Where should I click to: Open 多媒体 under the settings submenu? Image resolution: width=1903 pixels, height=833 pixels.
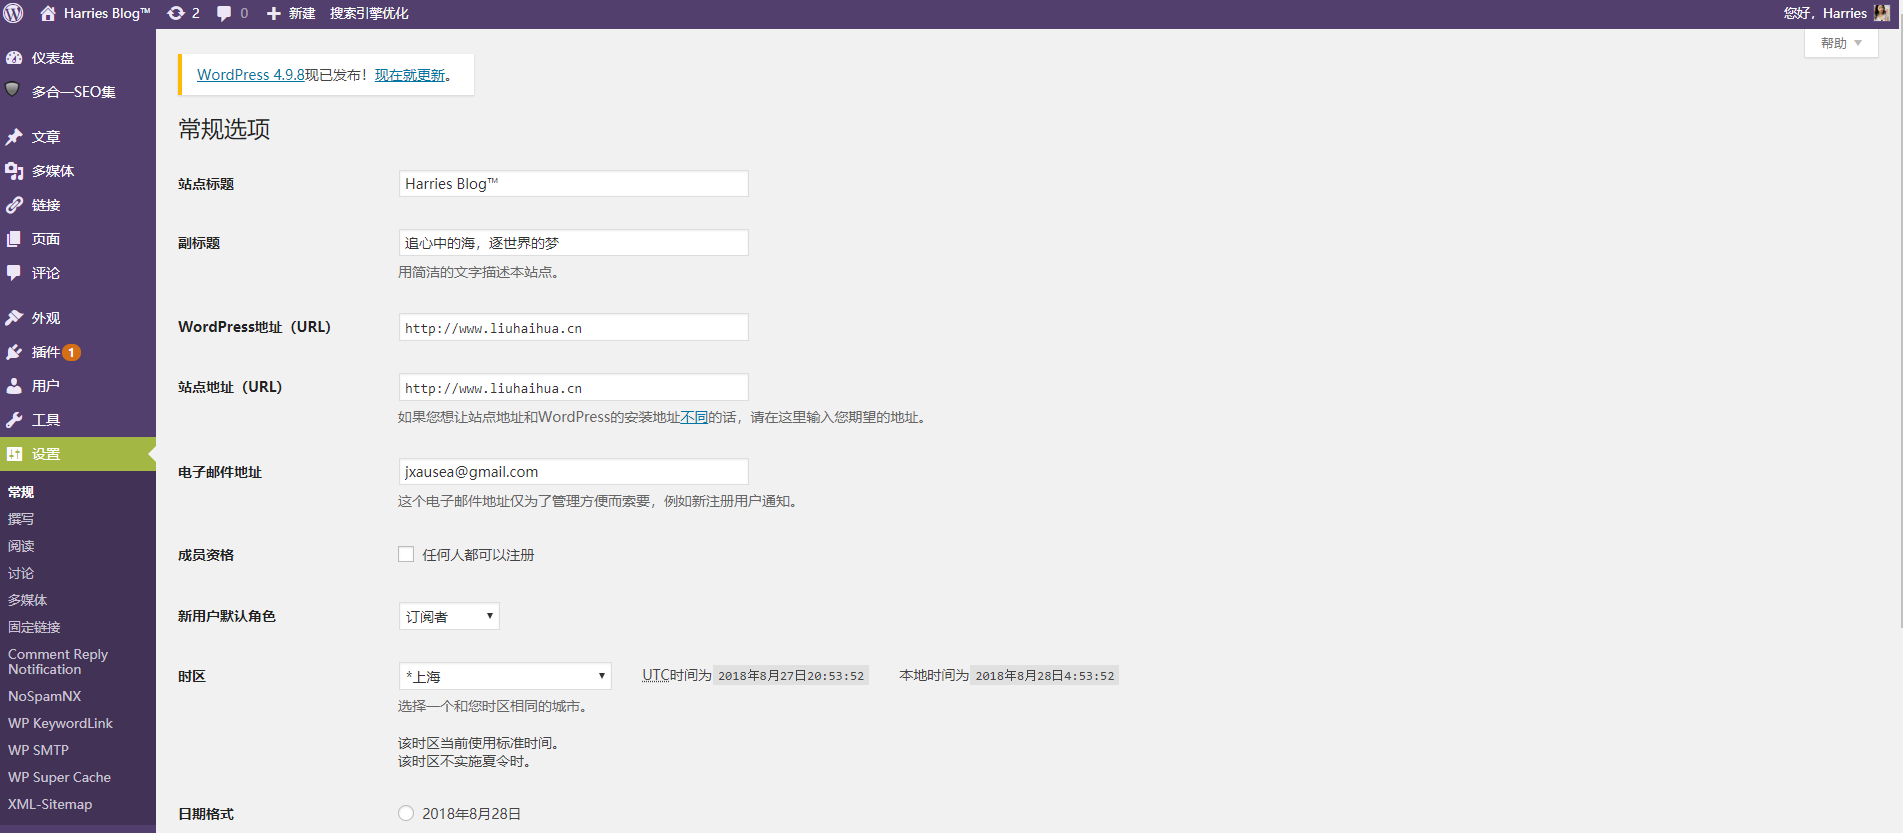pos(28,600)
